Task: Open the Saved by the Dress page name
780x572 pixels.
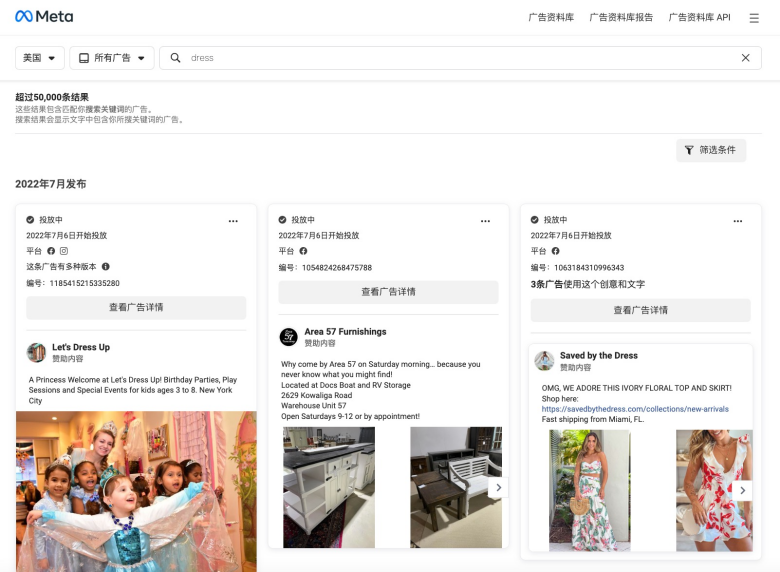Action: point(598,356)
